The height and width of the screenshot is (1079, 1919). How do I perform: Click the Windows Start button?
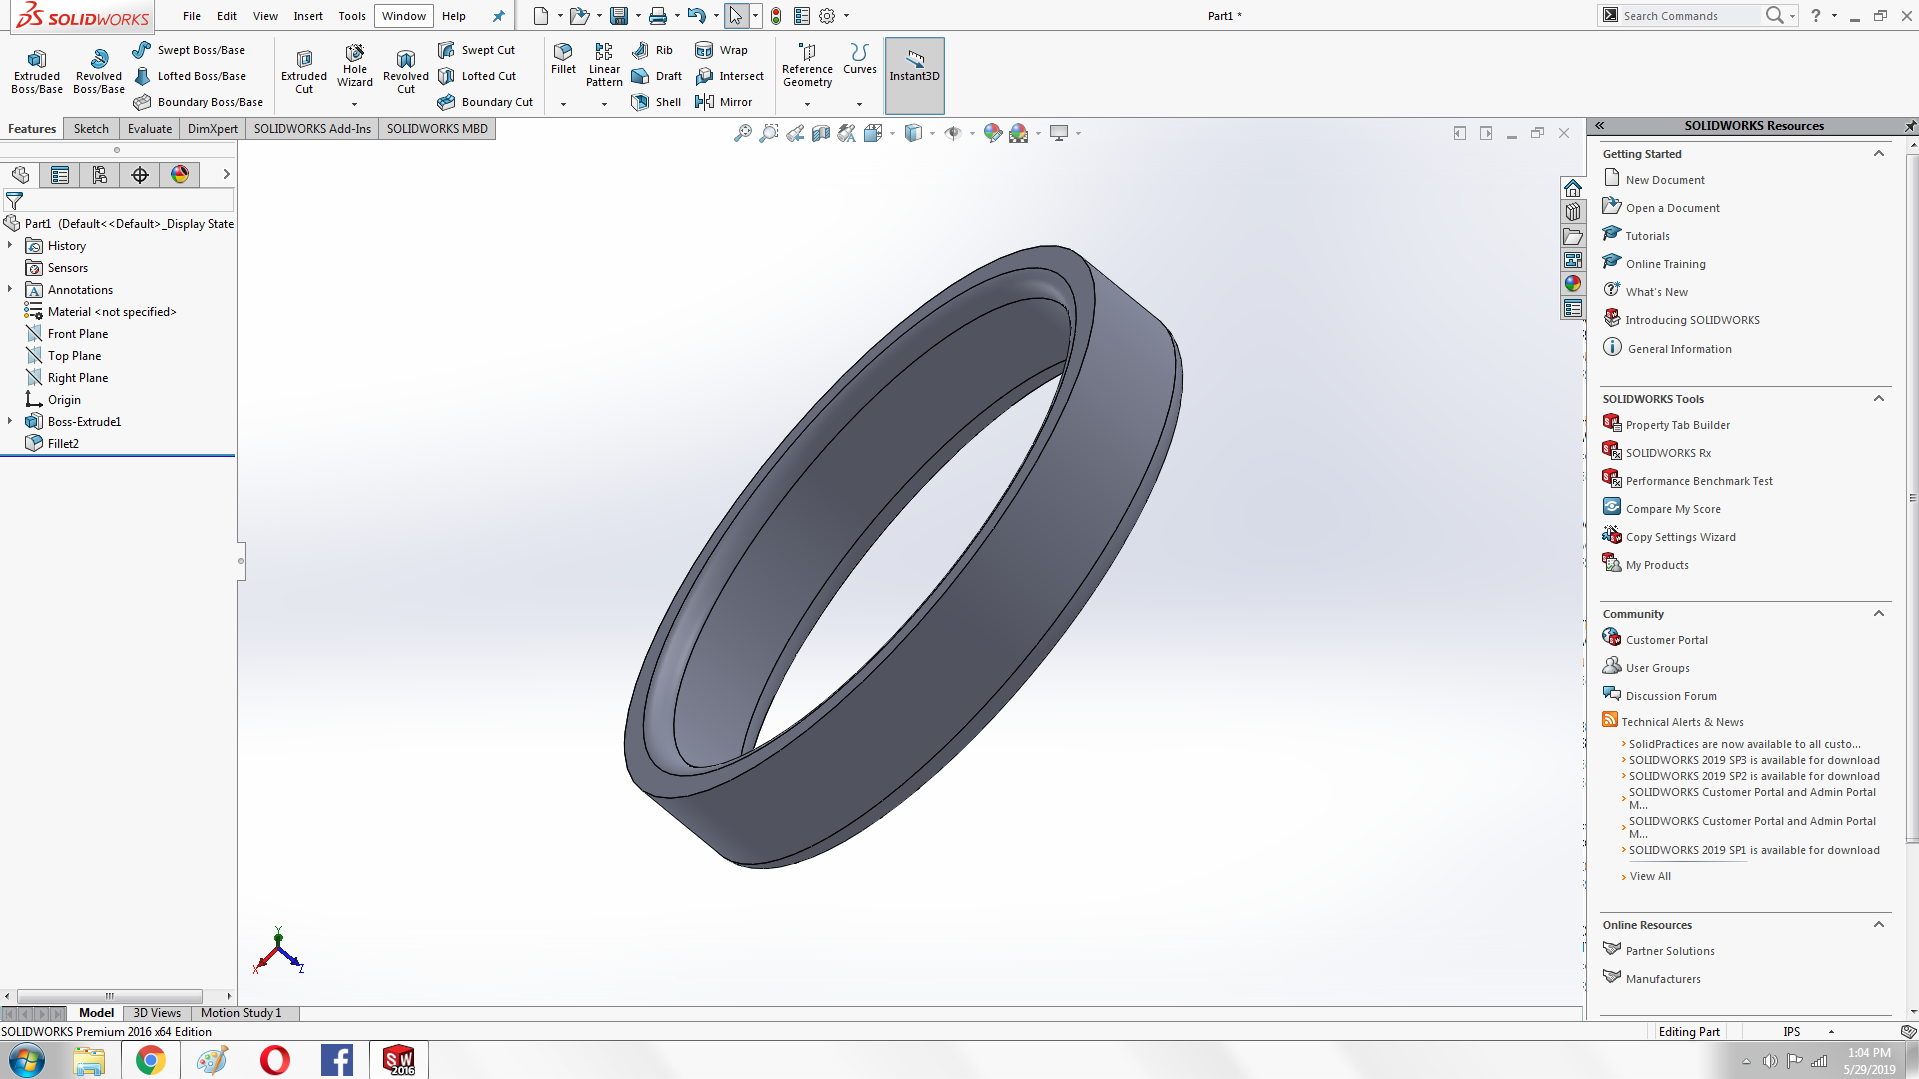pos(27,1060)
